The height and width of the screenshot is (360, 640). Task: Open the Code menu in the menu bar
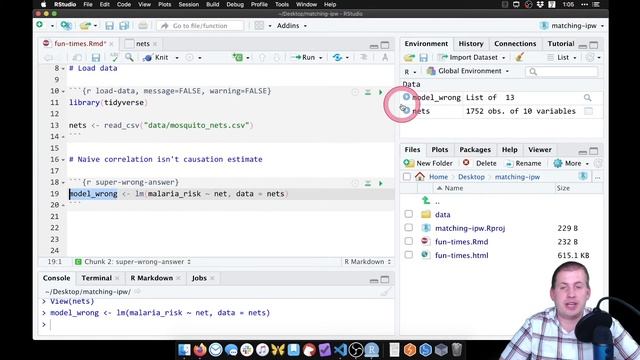(x=124, y=4)
